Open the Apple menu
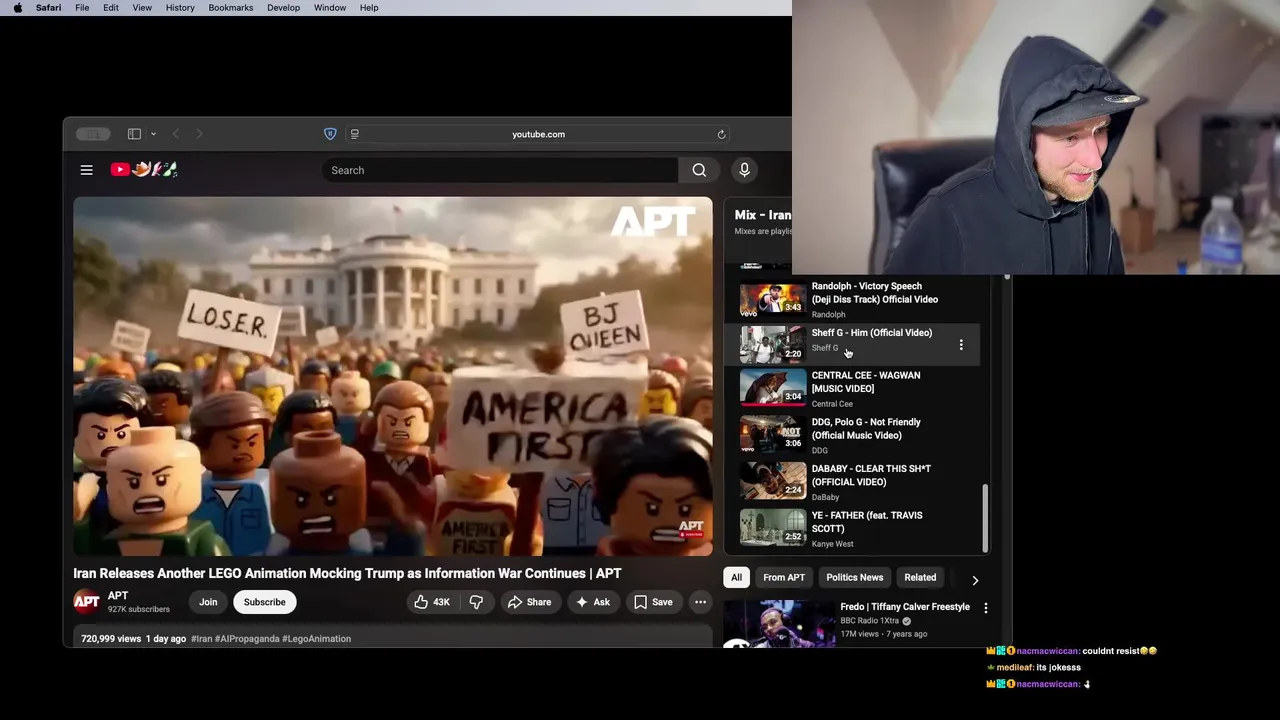The width and height of the screenshot is (1280, 720). point(17,7)
